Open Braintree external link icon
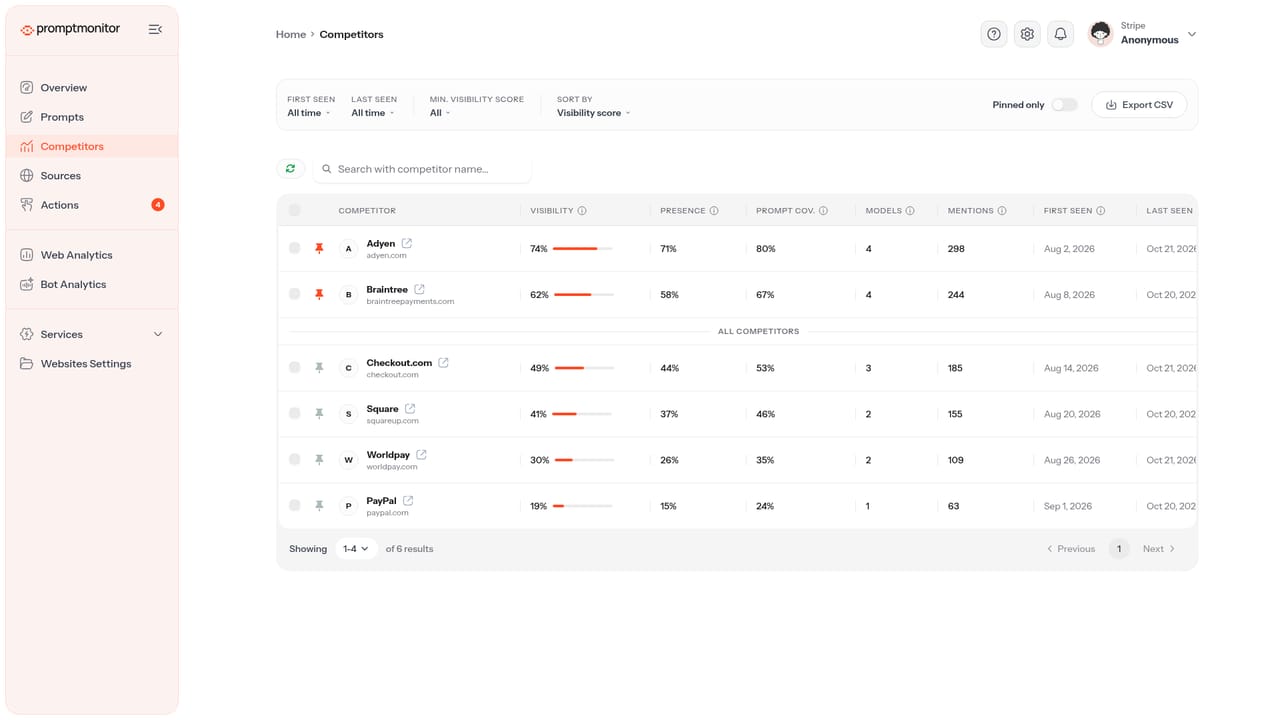Screen dimensions: 1280x720 tap(420, 289)
